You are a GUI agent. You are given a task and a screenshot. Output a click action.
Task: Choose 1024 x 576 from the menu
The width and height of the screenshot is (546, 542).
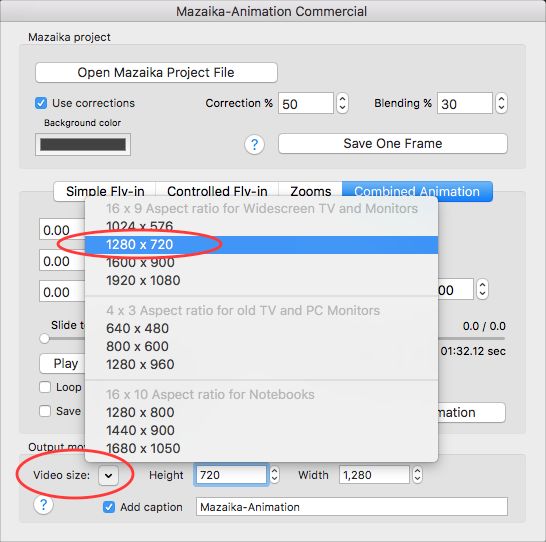point(262,226)
